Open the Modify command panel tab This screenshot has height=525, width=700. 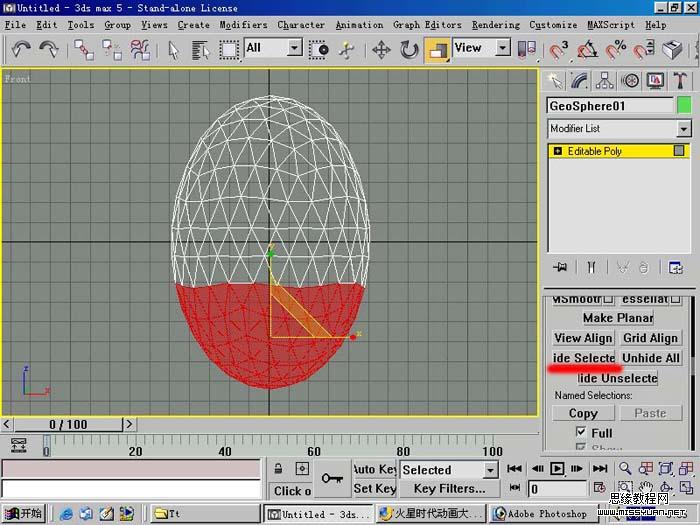point(579,81)
